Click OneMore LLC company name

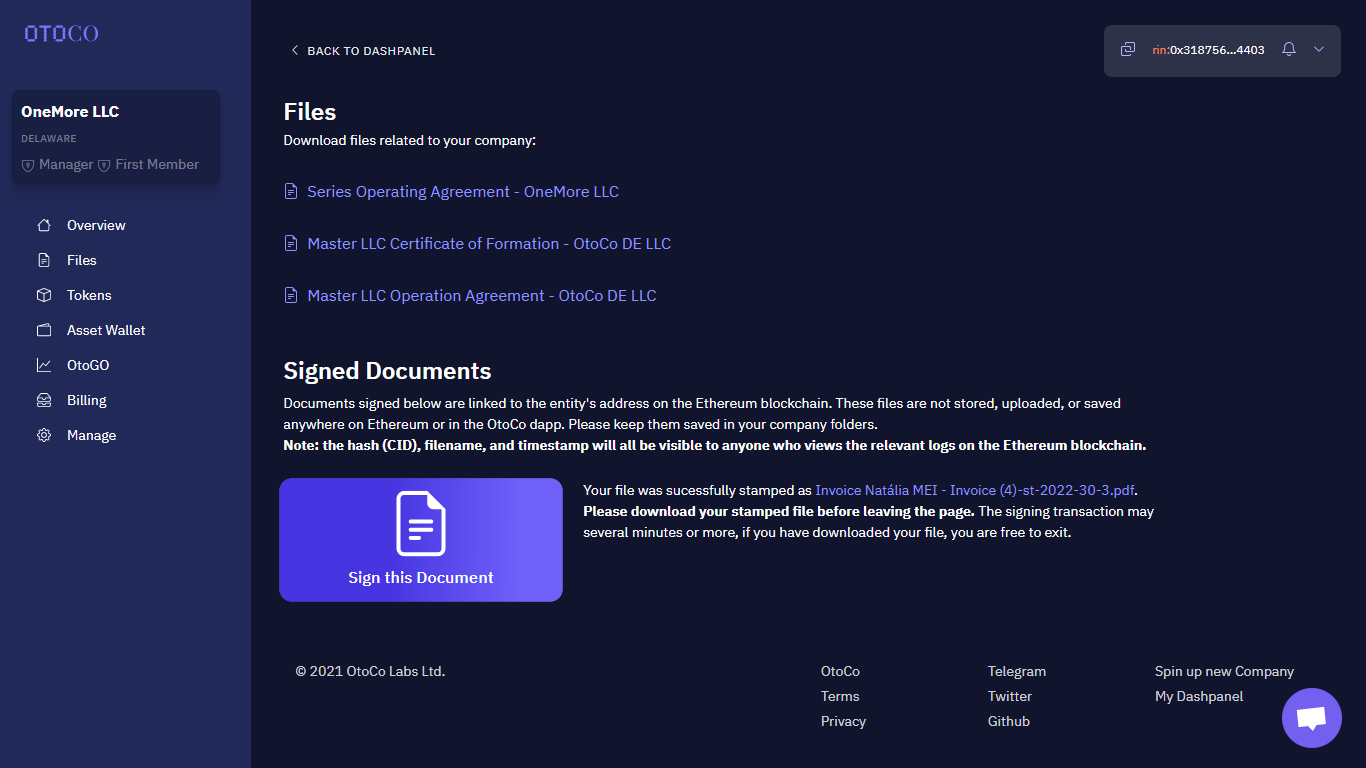(x=70, y=112)
